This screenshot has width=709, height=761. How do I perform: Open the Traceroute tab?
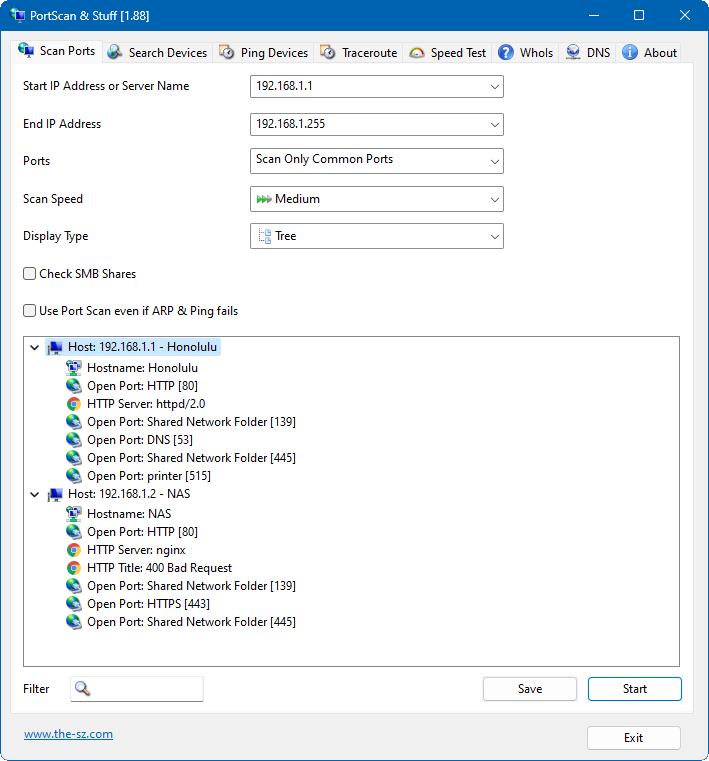[359, 52]
